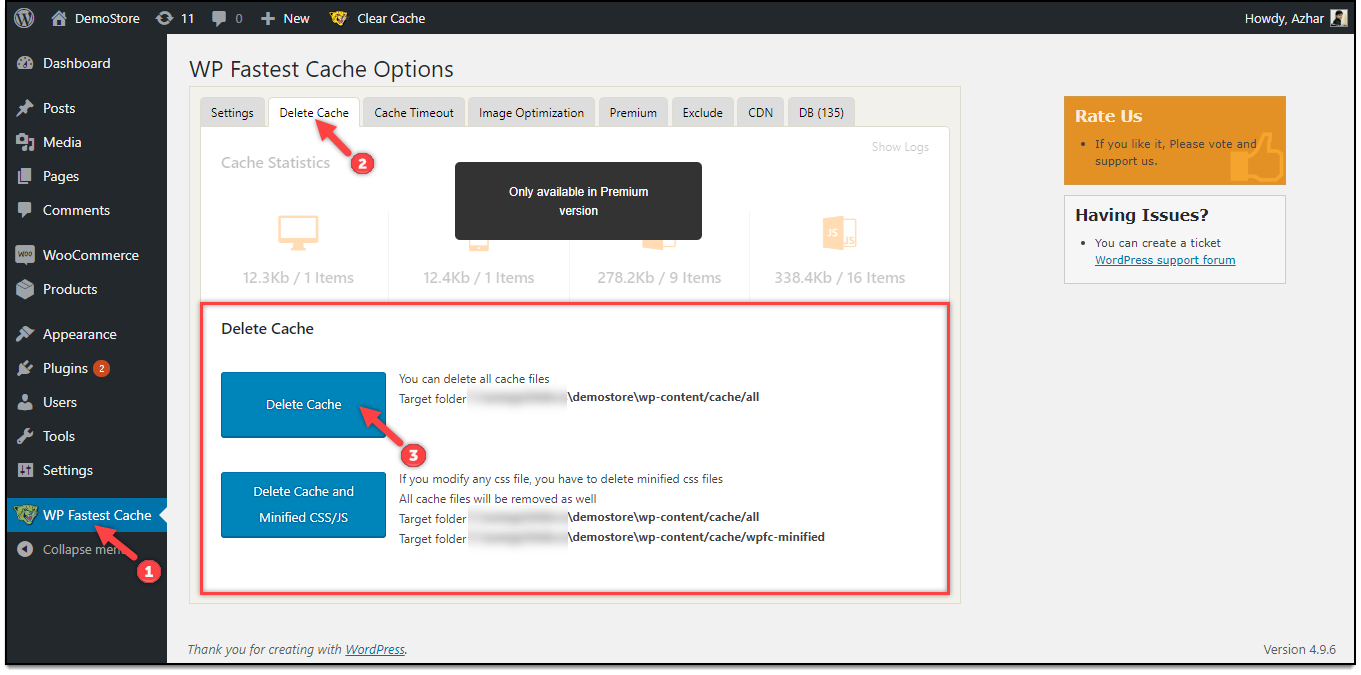Click the desktop monitor cache statistics icon
The height and width of the screenshot is (675, 1361).
pyautogui.click(x=298, y=233)
